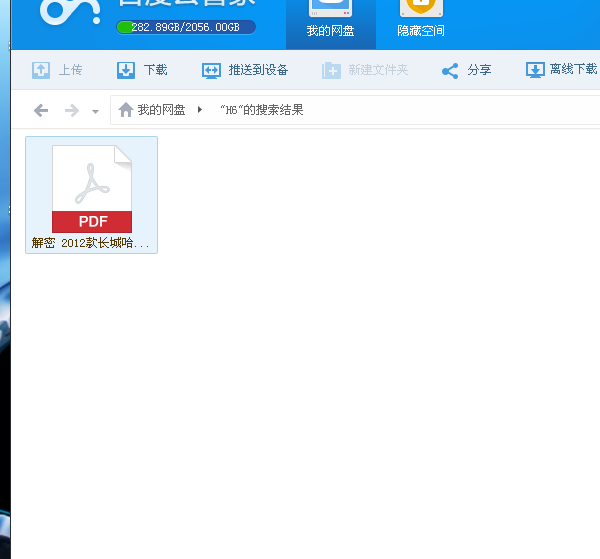The width and height of the screenshot is (600, 559).
Task: Click the 上传 text label
Action: (x=70, y=70)
